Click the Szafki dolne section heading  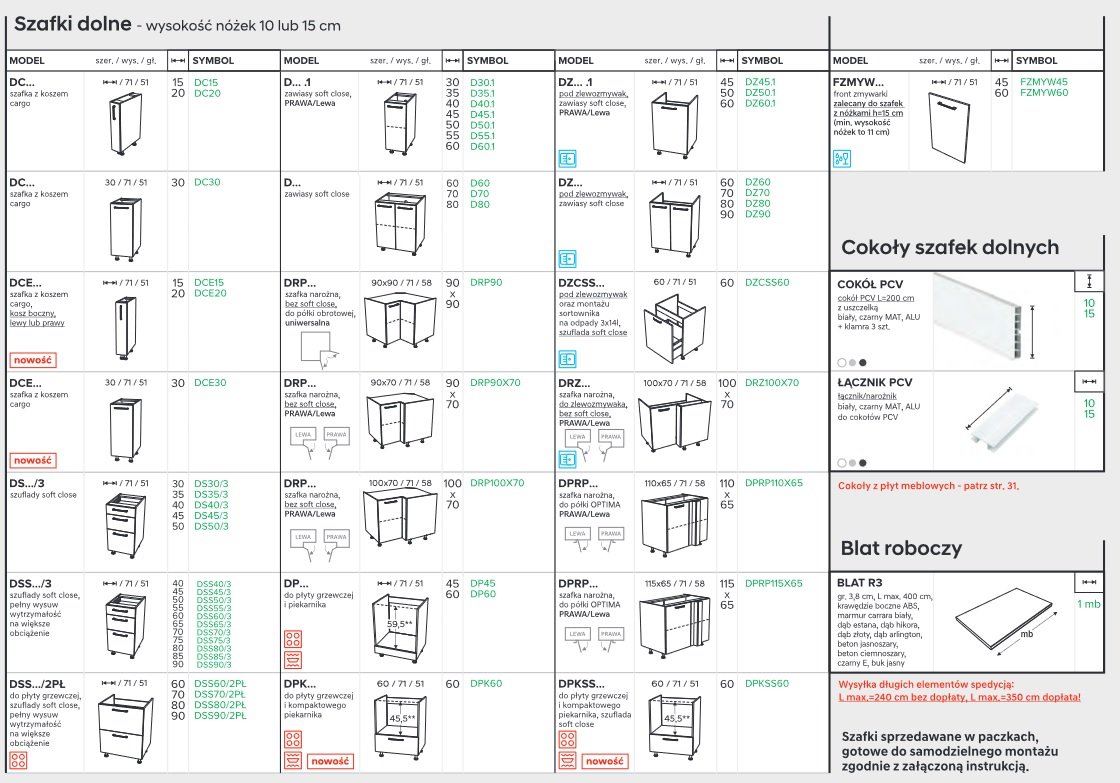coord(72,23)
